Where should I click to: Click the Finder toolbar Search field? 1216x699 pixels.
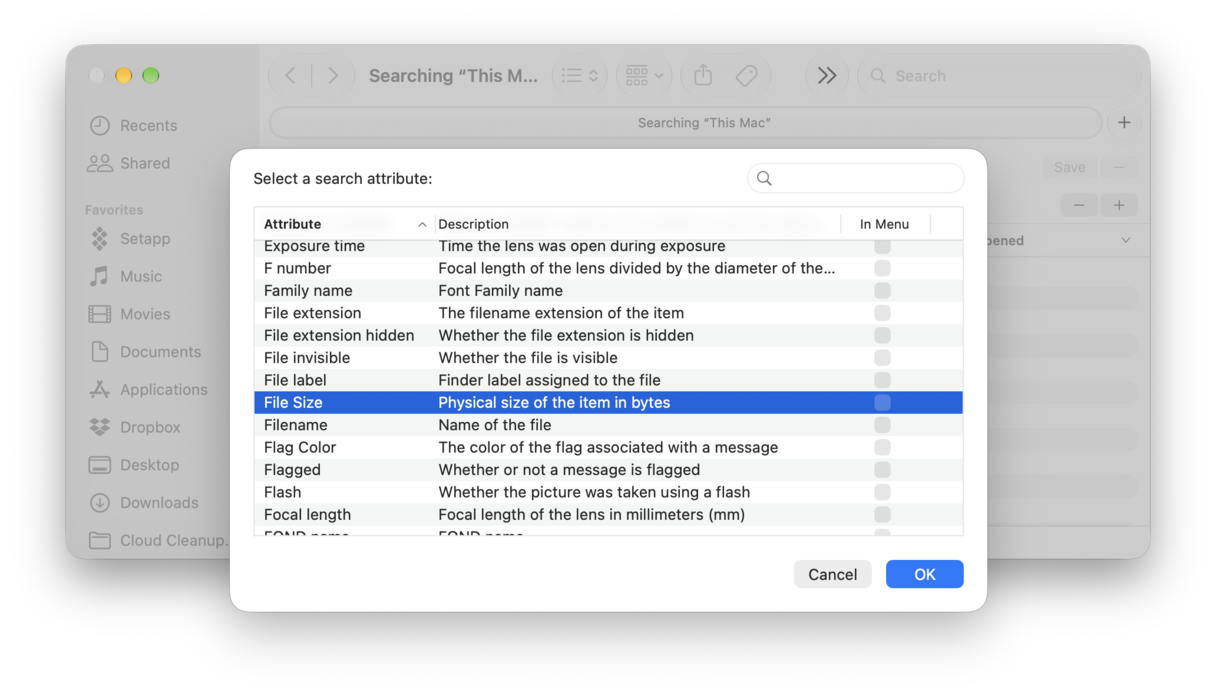click(x=998, y=76)
